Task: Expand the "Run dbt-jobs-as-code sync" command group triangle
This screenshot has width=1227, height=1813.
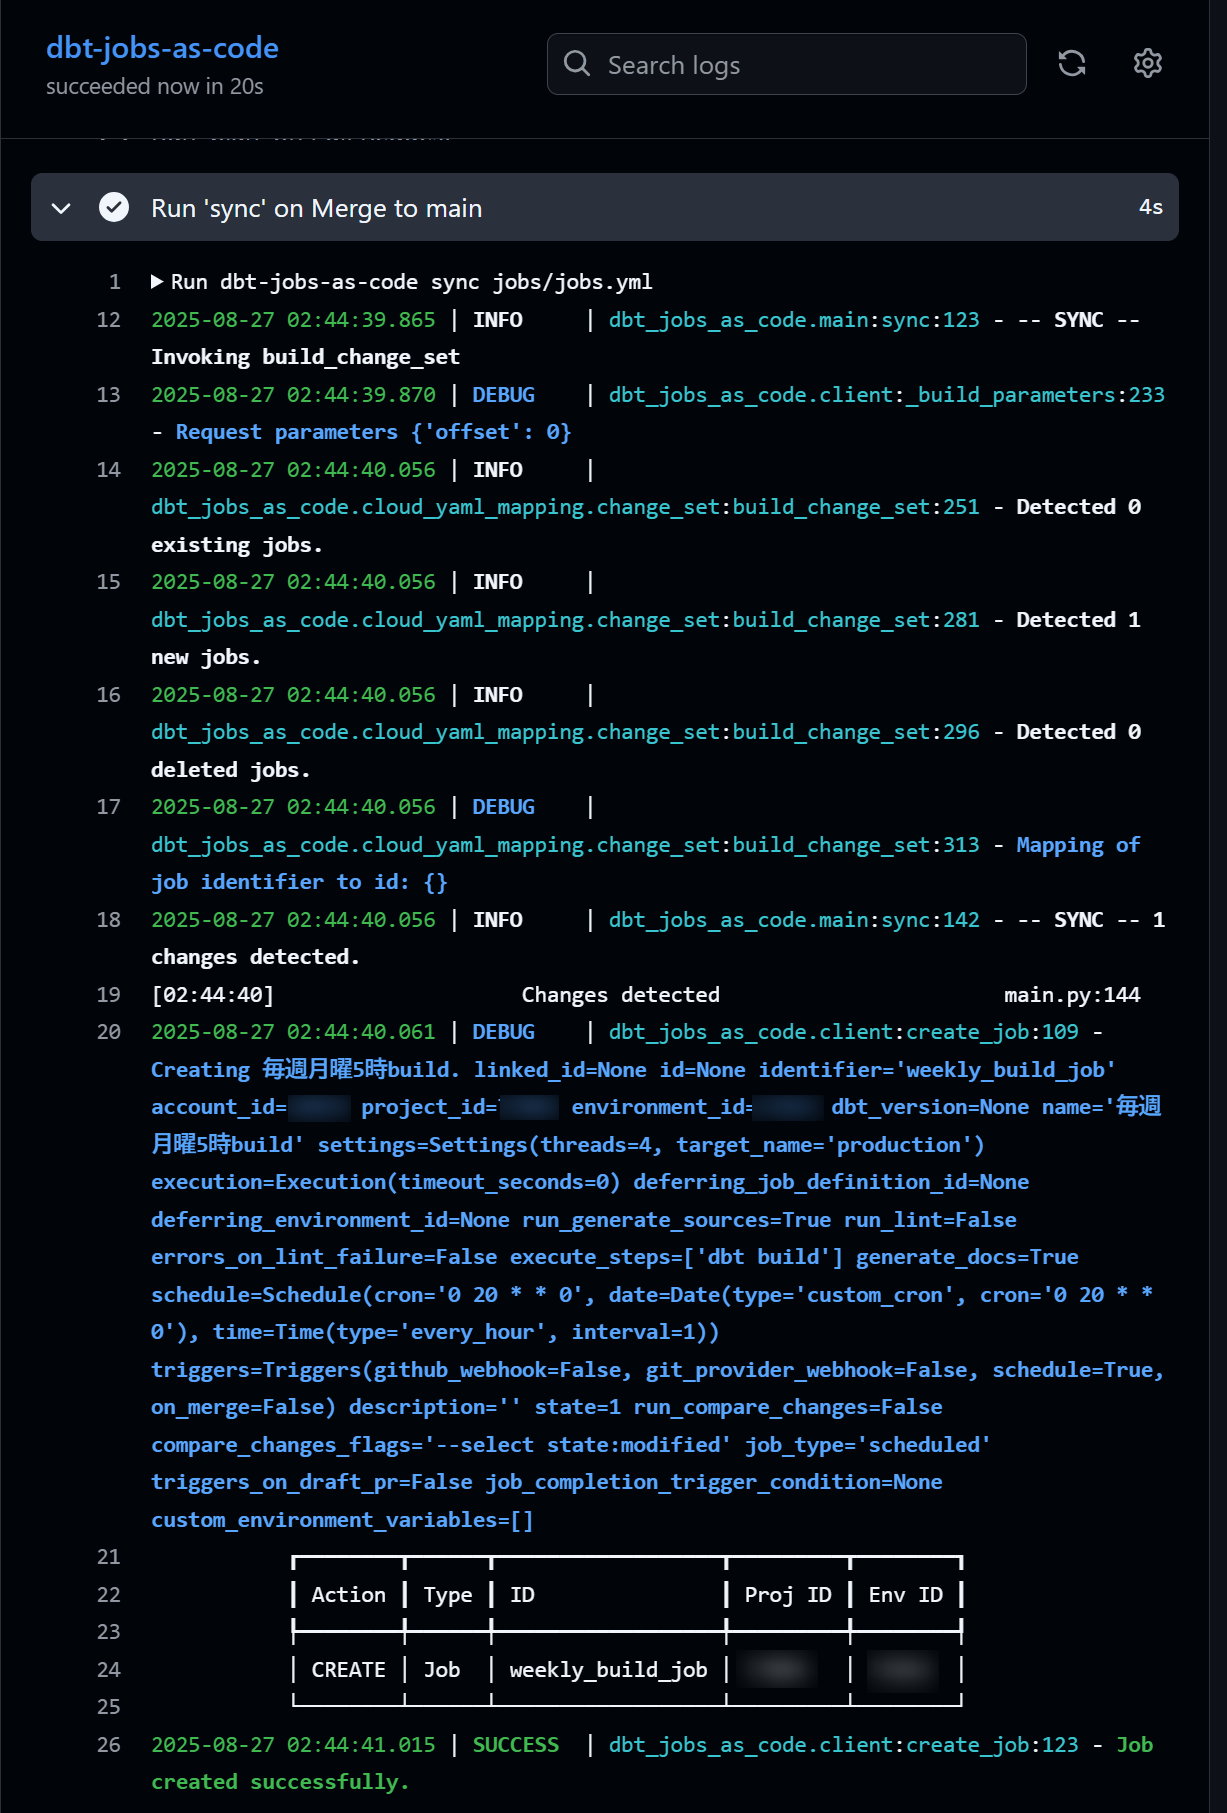Action: pyautogui.click(x=157, y=282)
